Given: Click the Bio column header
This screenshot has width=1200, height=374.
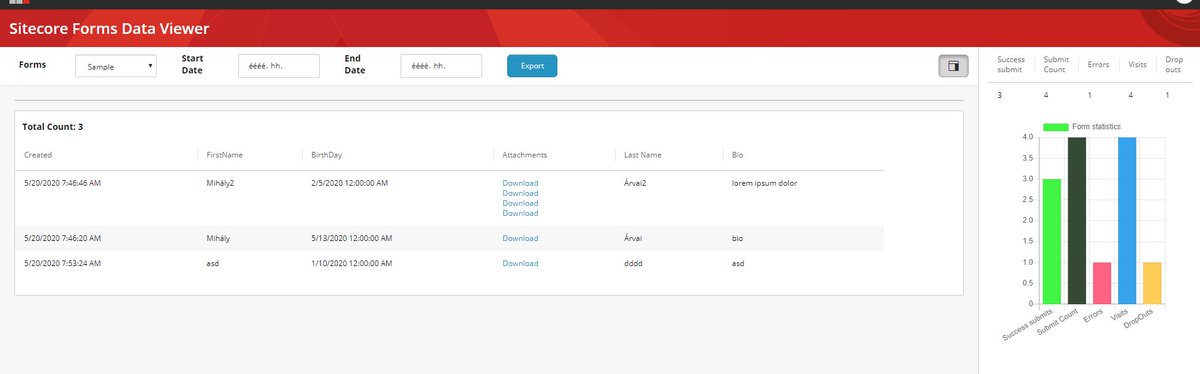Looking at the screenshot, I should (737, 155).
